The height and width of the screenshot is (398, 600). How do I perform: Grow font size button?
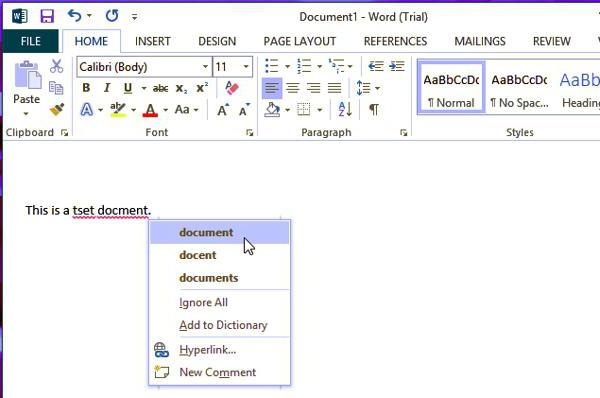click(x=223, y=110)
